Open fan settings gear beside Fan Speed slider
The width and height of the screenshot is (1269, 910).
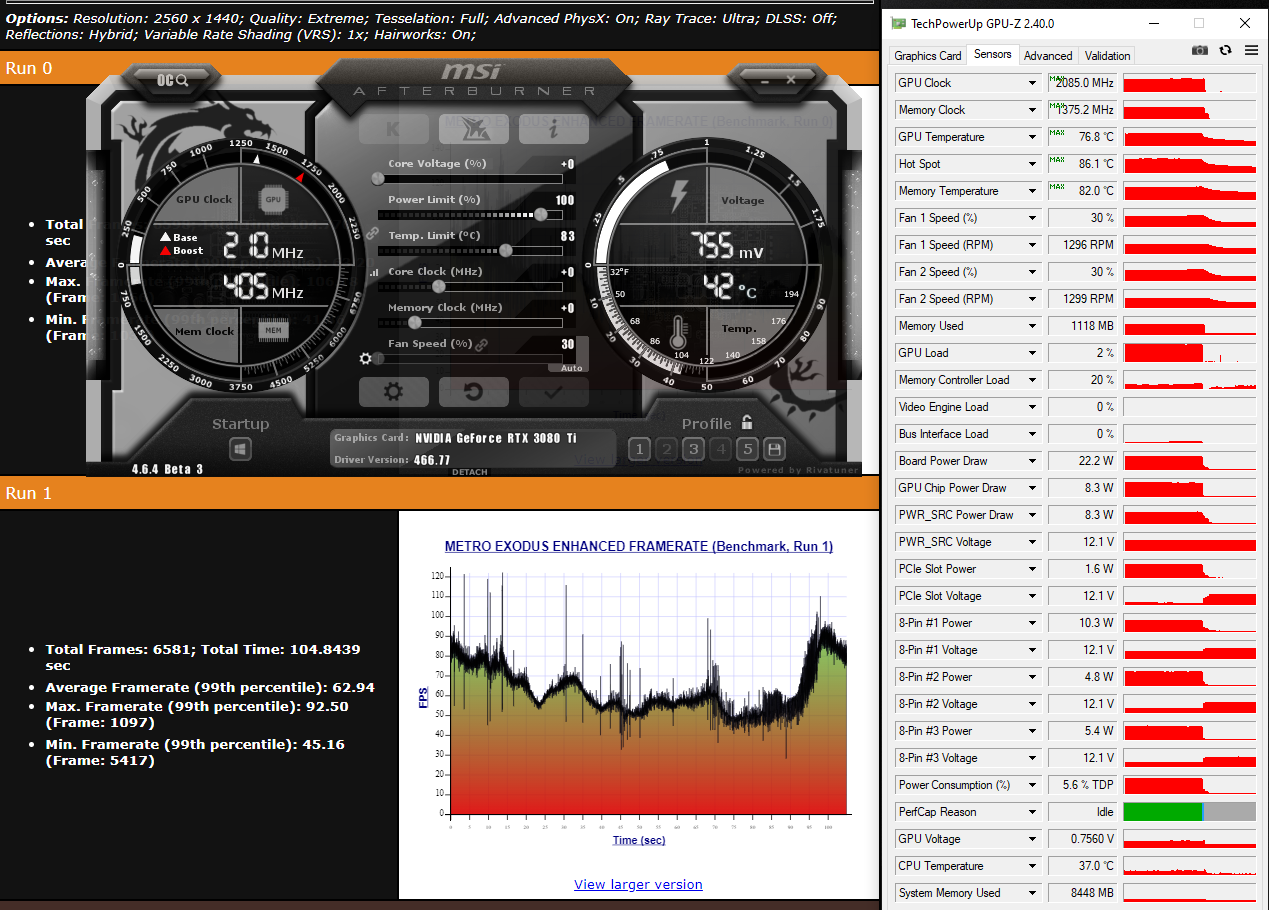[366, 359]
